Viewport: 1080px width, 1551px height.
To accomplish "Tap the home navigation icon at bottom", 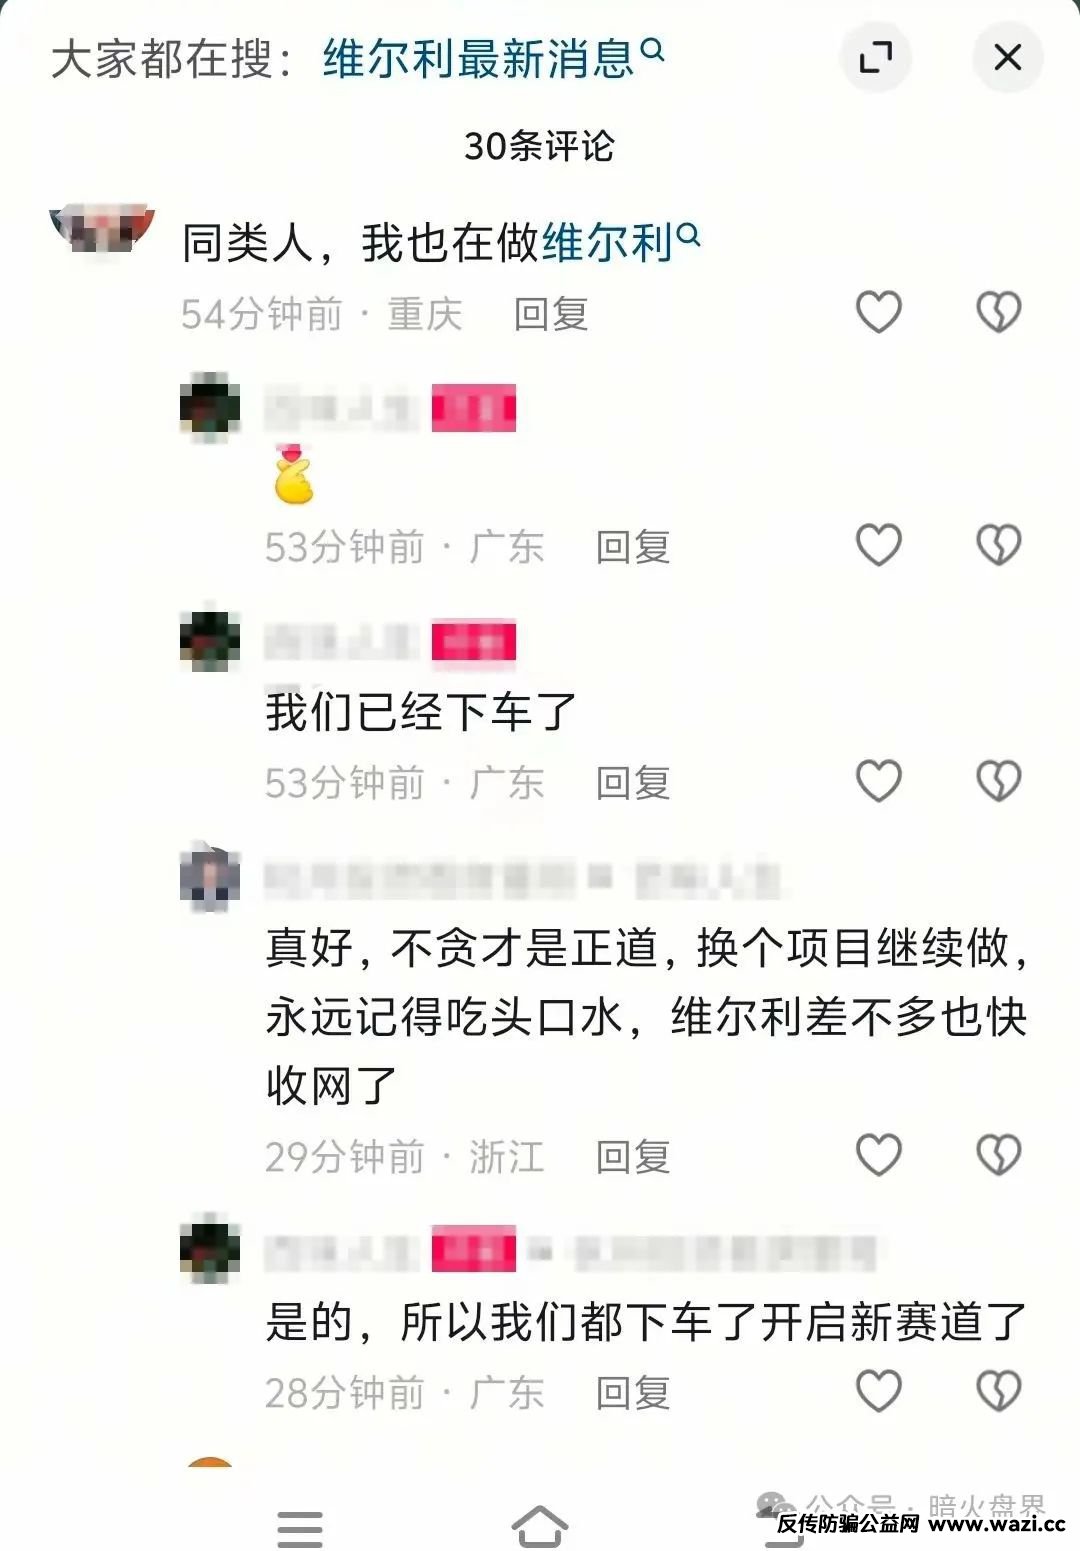I will point(540,1526).
